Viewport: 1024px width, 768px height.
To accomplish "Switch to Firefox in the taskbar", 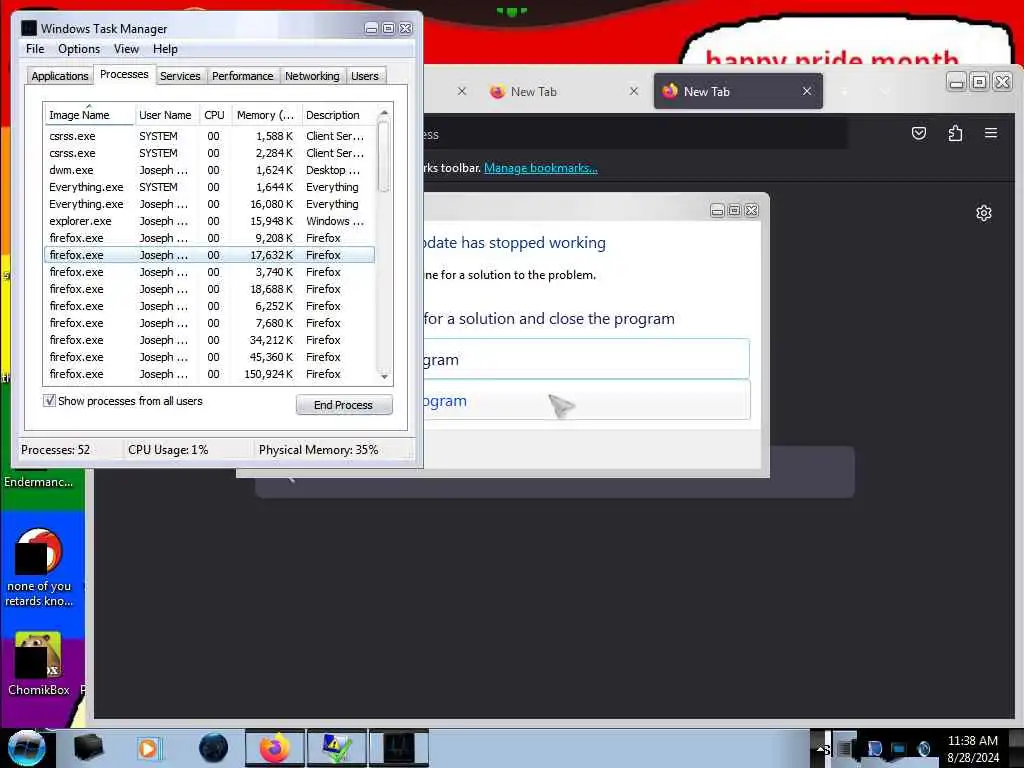I will pyautogui.click(x=275, y=748).
